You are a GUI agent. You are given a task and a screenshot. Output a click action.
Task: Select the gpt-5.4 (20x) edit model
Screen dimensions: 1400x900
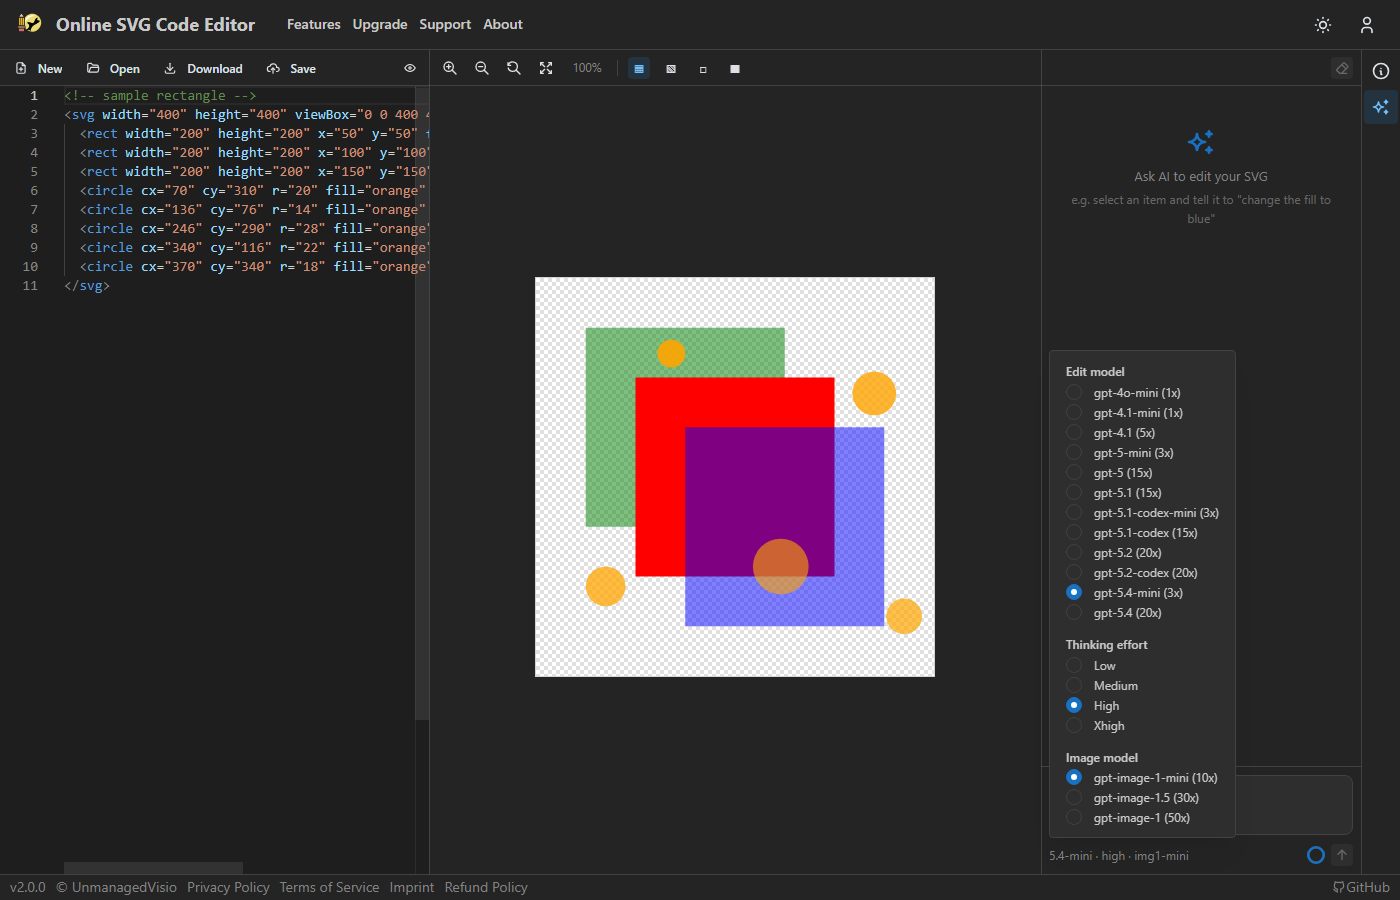point(1074,613)
